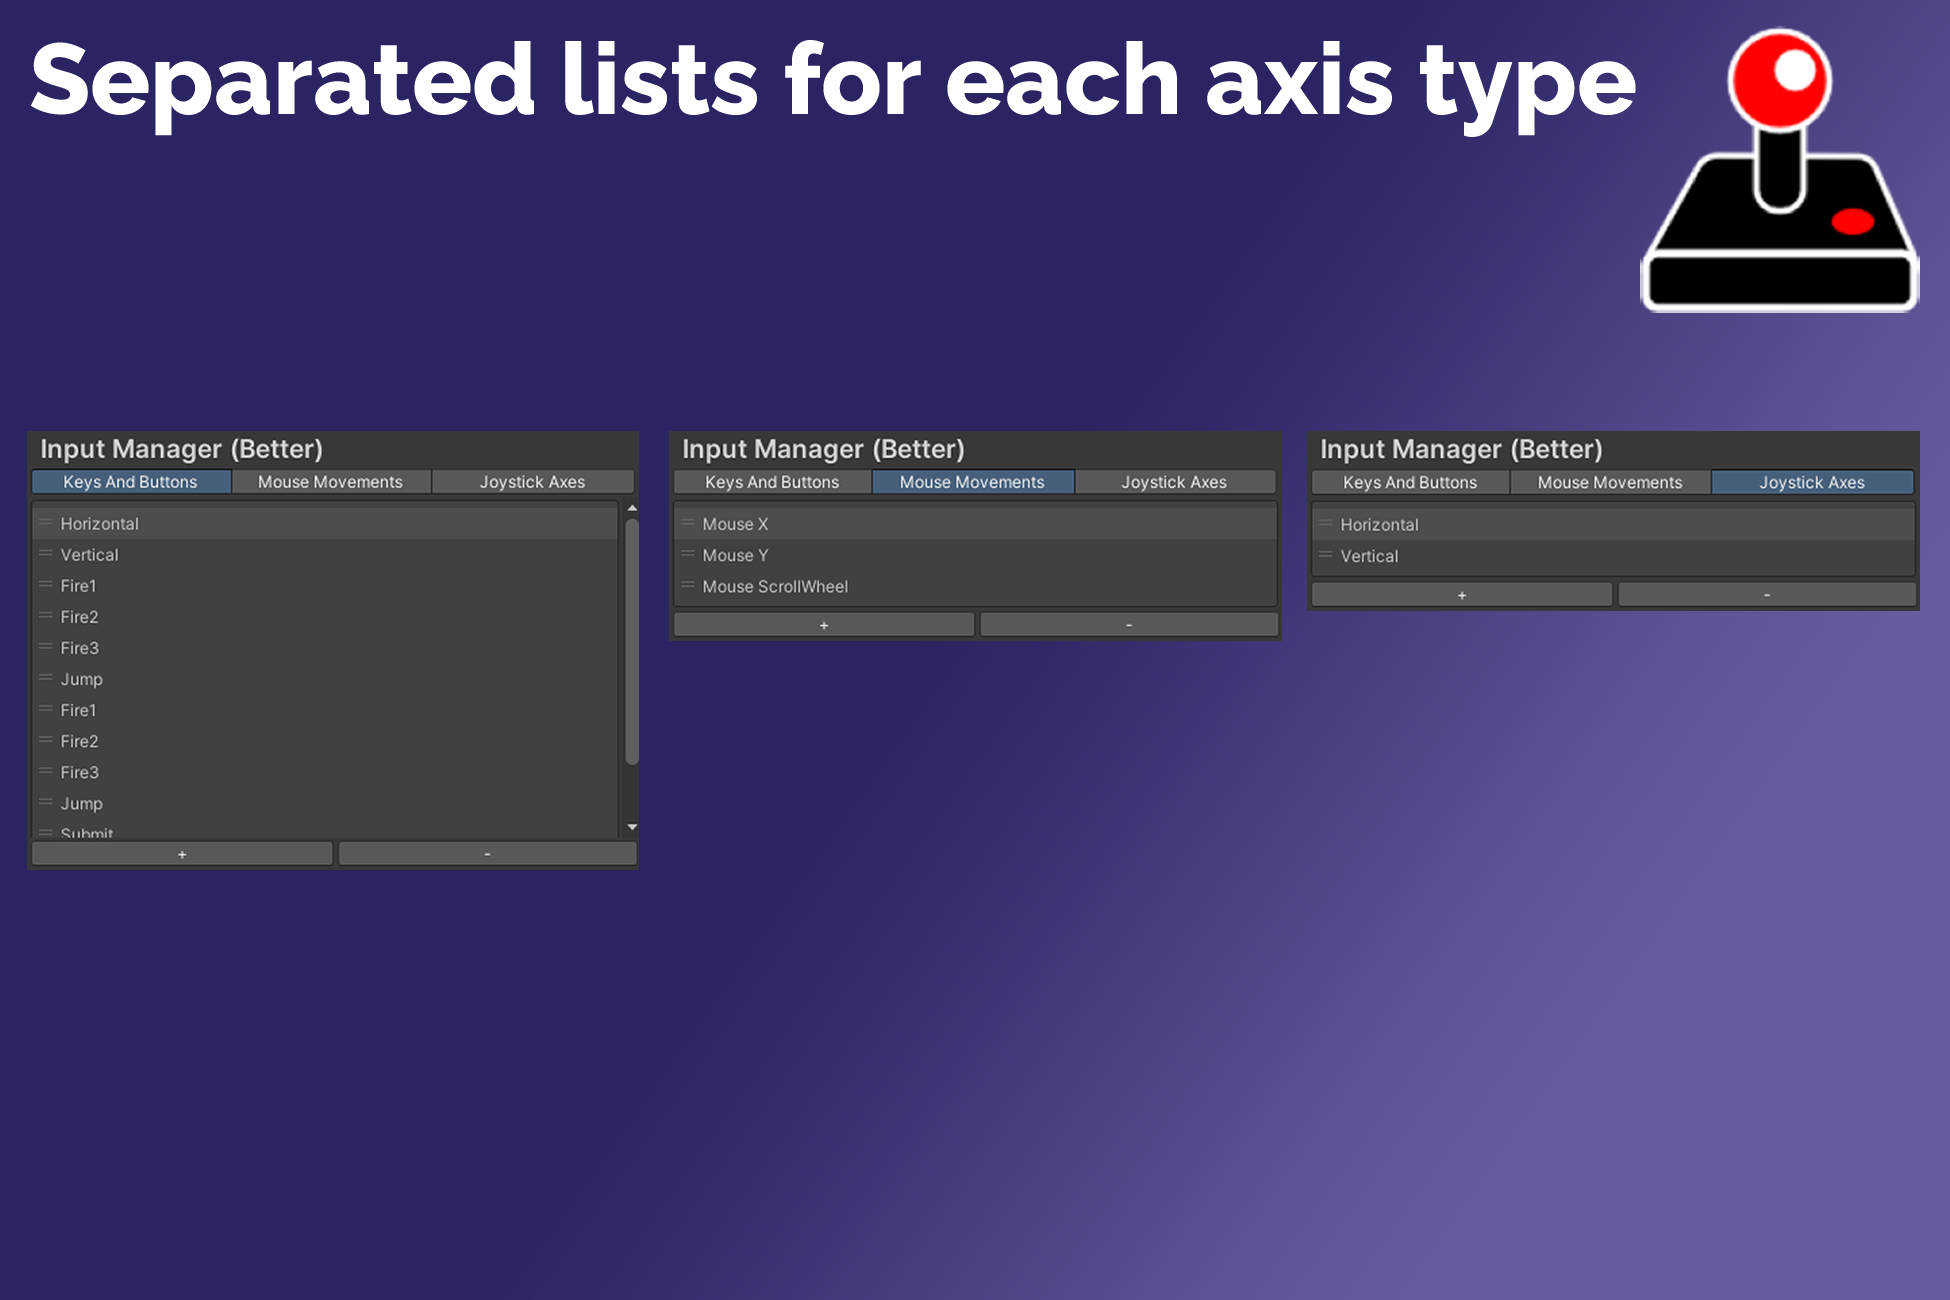The width and height of the screenshot is (1950, 1300).
Task: Click the drag handle beside Horizontal in the first panel
Action: pyautogui.click(x=45, y=523)
